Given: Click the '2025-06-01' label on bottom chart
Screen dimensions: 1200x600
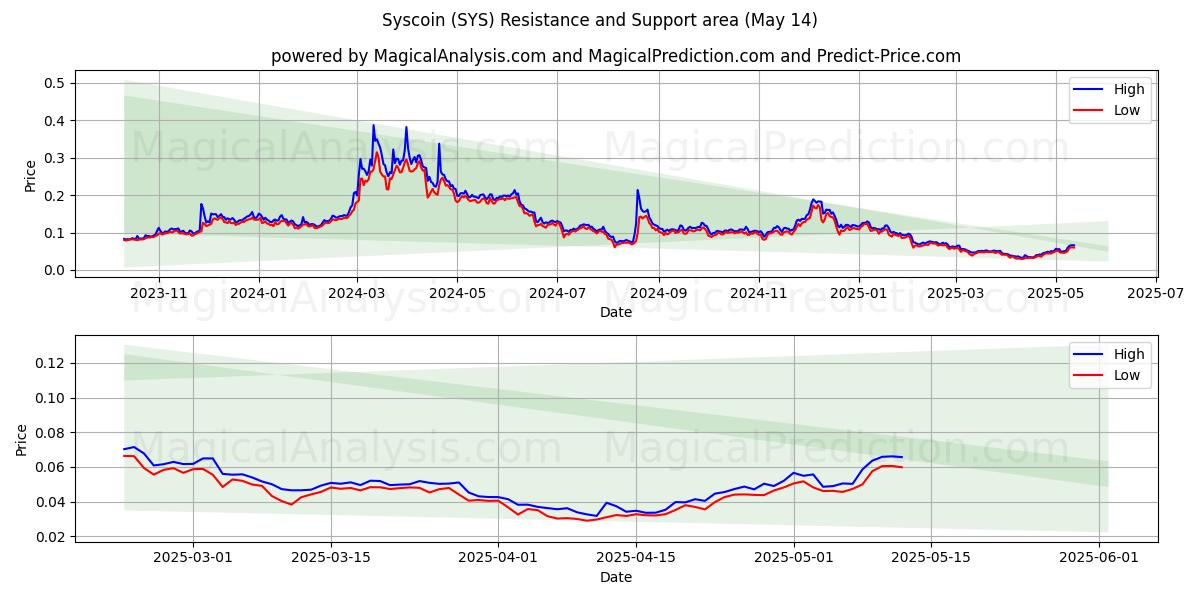Looking at the screenshot, I should pyautogui.click(x=1099, y=559).
